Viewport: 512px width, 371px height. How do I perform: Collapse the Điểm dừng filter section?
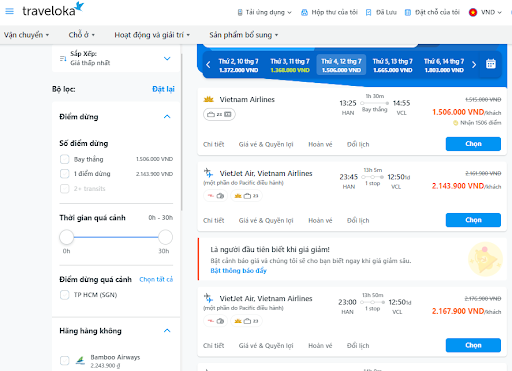pyautogui.click(x=167, y=117)
